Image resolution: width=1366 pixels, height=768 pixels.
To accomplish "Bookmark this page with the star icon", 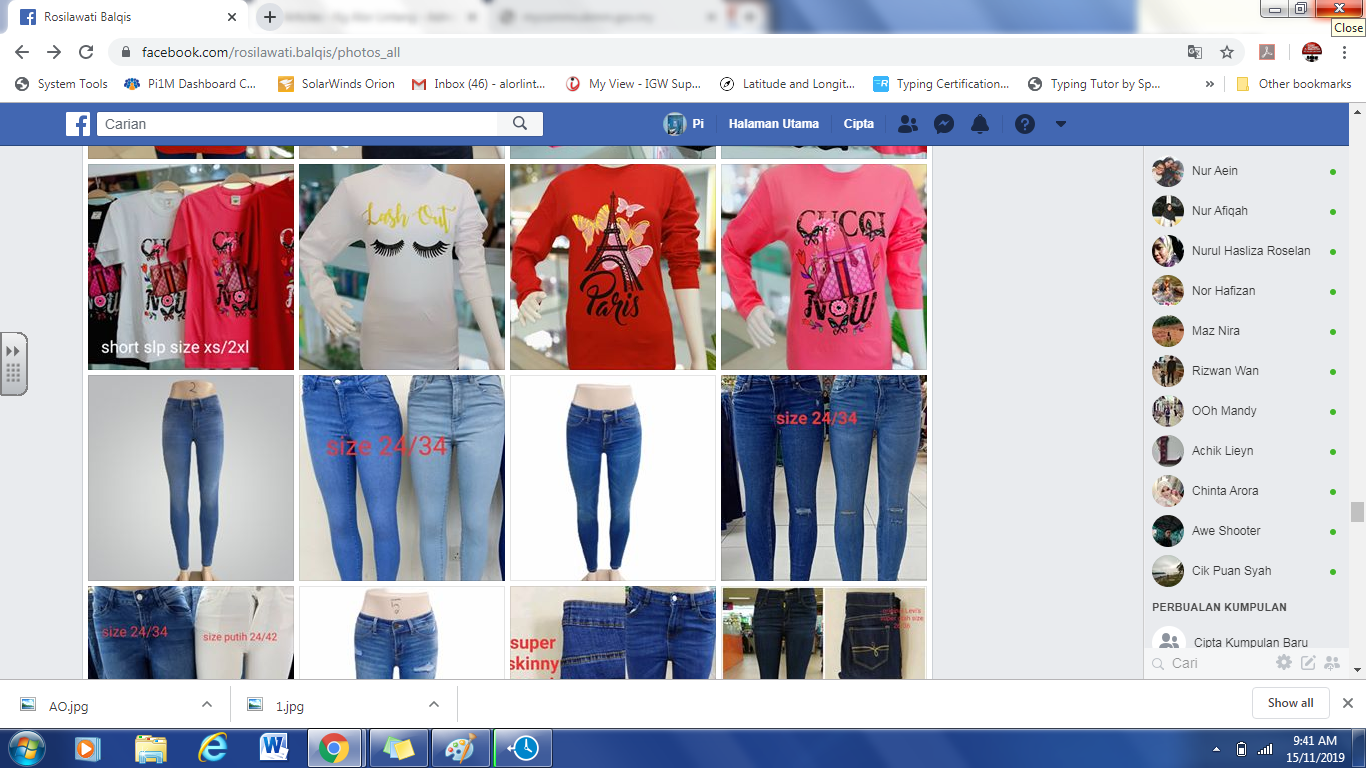I will 1227,52.
